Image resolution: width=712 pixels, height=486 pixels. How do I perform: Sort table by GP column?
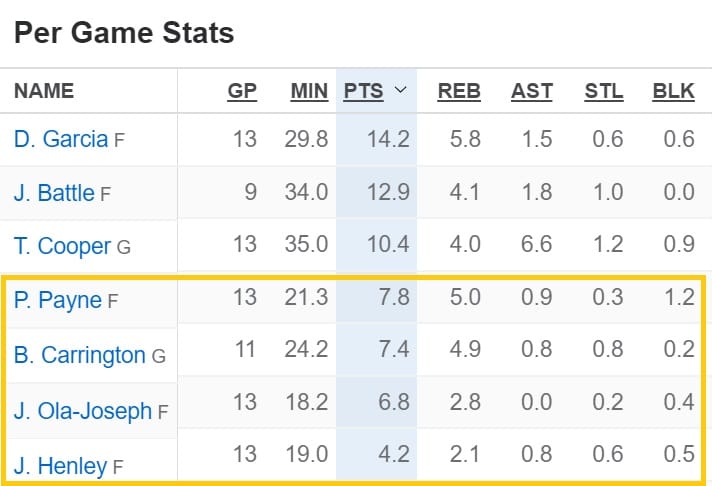242,91
